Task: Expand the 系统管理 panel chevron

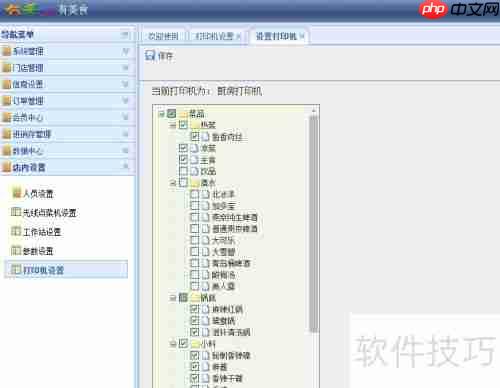Action: (x=125, y=51)
